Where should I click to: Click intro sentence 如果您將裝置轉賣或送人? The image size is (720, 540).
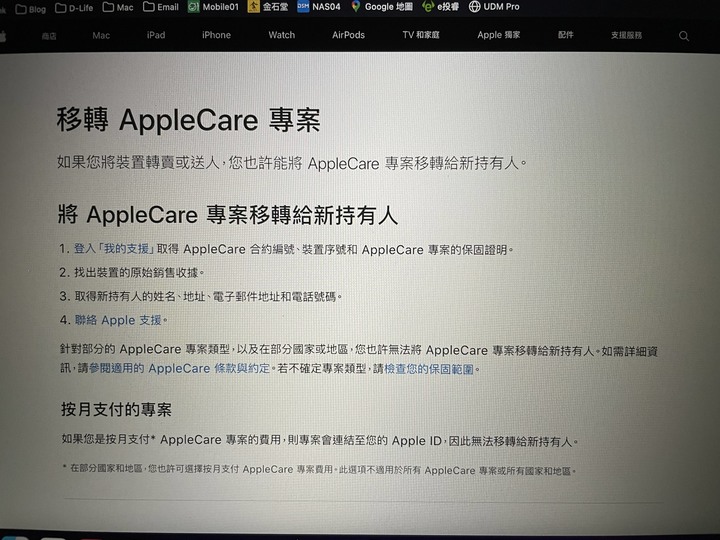(292, 163)
